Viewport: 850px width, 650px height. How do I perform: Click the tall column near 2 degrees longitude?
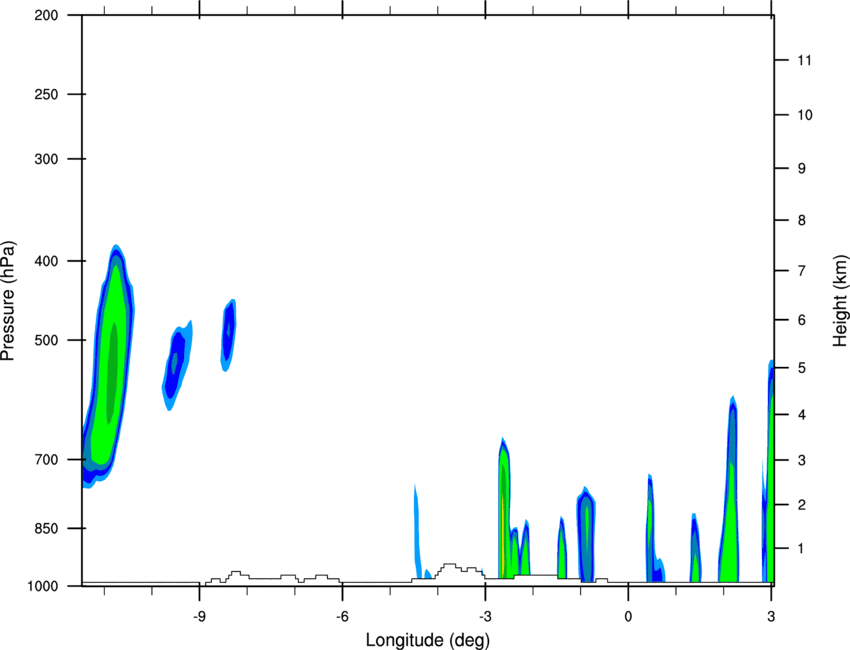pyautogui.click(x=729, y=491)
